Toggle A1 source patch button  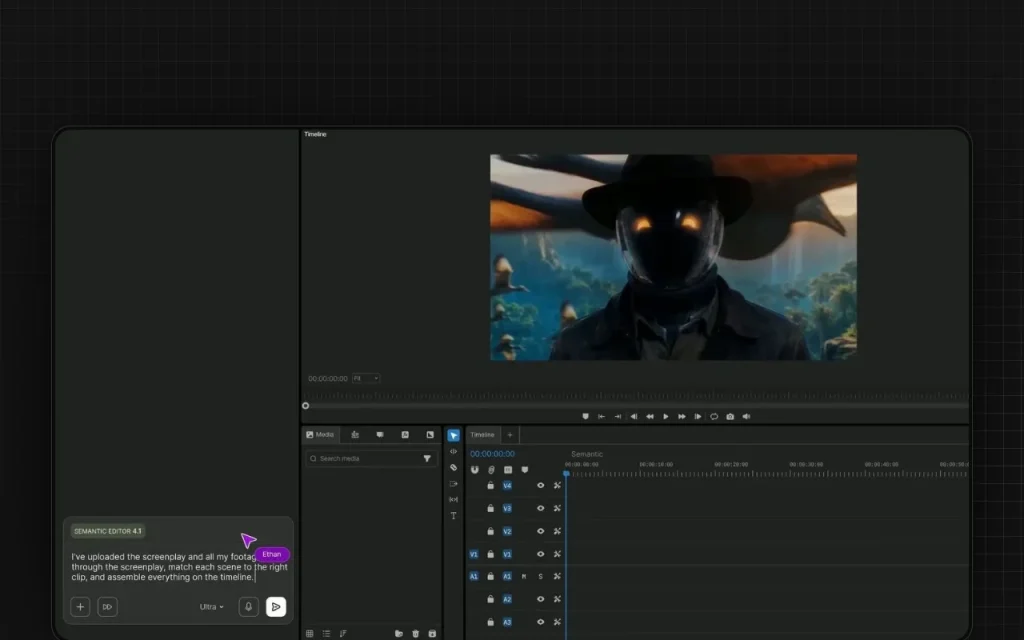tap(474, 576)
